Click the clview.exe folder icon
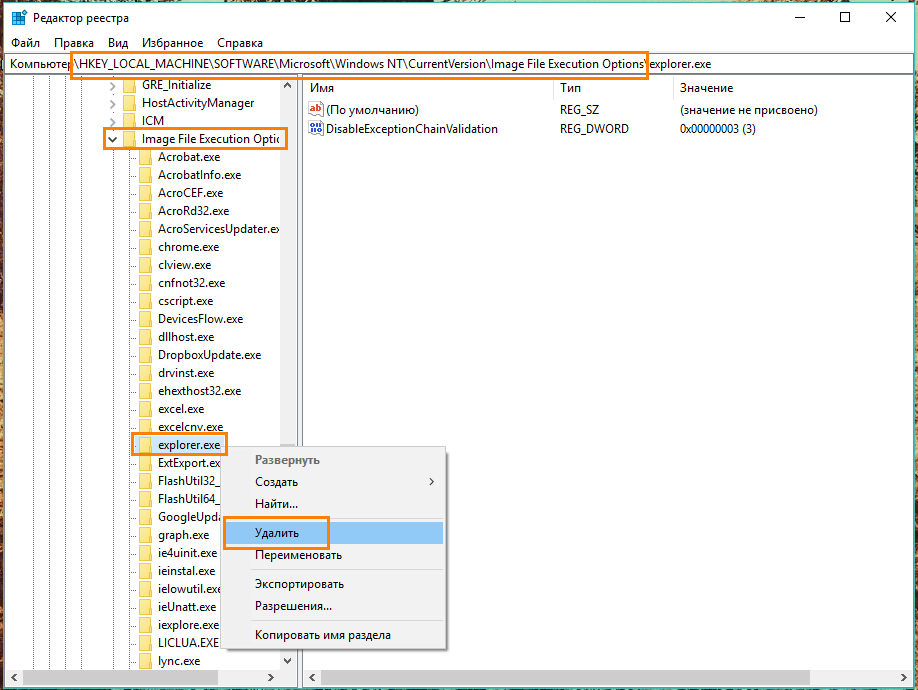This screenshot has width=918, height=690. [x=146, y=265]
